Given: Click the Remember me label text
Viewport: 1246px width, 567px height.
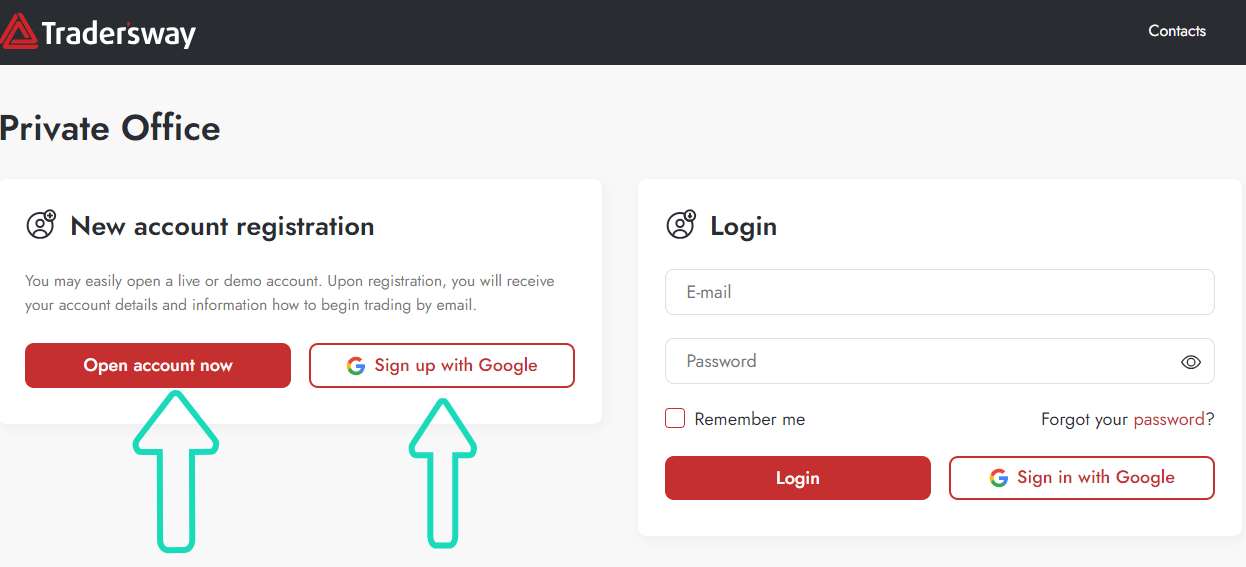Looking at the screenshot, I should [750, 419].
